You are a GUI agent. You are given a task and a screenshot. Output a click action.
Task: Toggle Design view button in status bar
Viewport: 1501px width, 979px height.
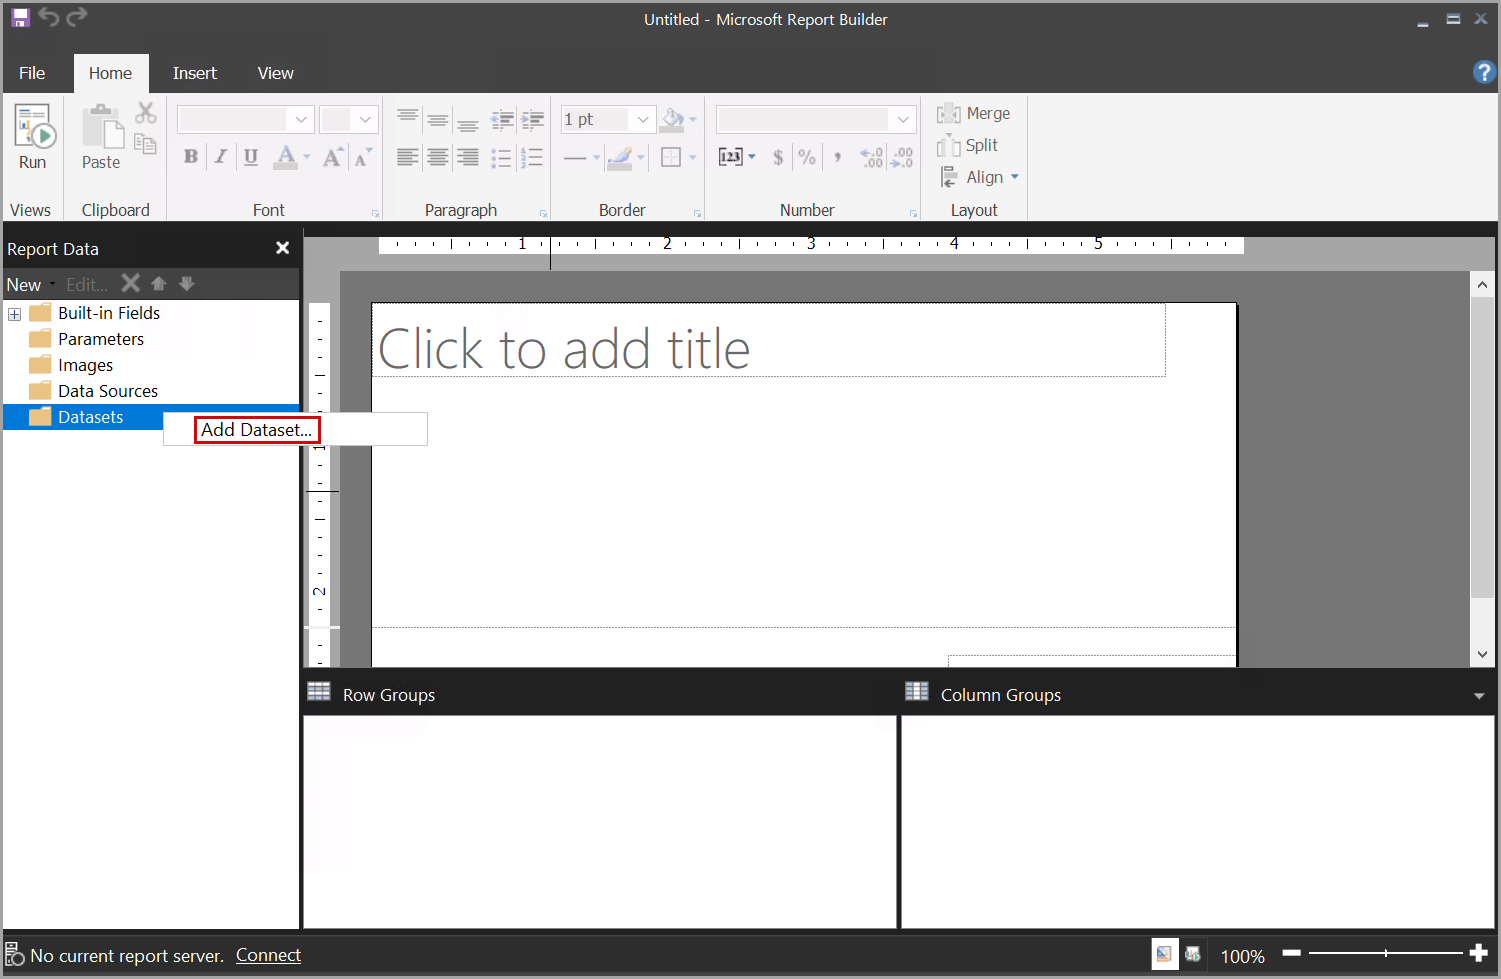click(1164, 954)
